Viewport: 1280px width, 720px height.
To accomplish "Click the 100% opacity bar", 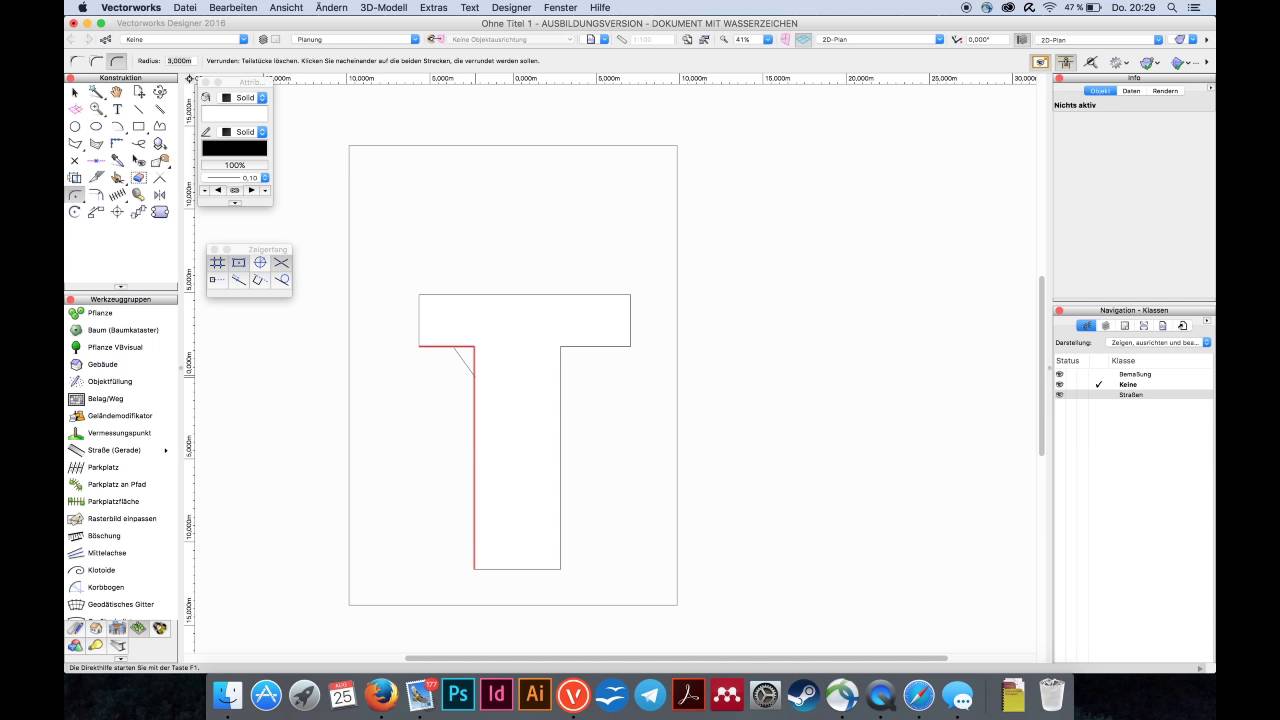I will point(235,165).
